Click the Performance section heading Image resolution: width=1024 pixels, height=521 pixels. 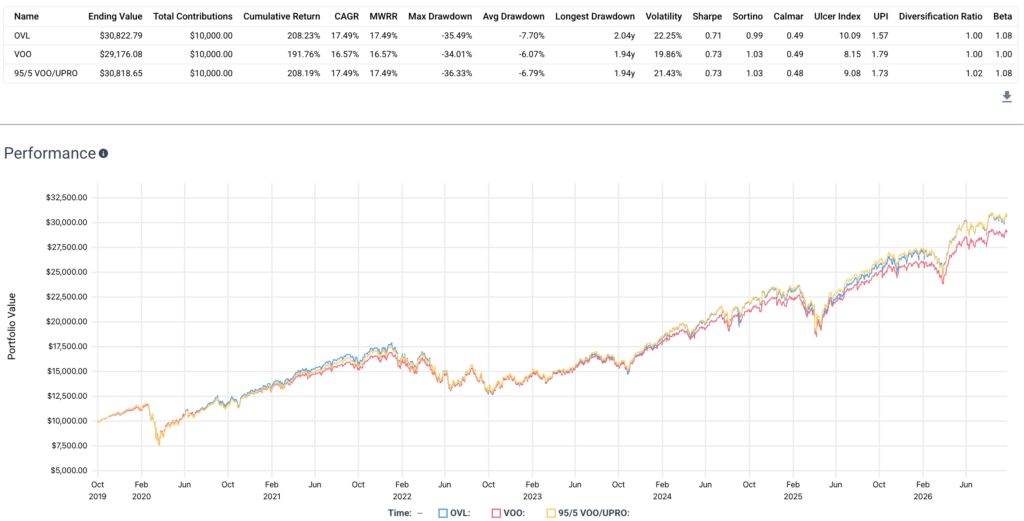(50, 153)
